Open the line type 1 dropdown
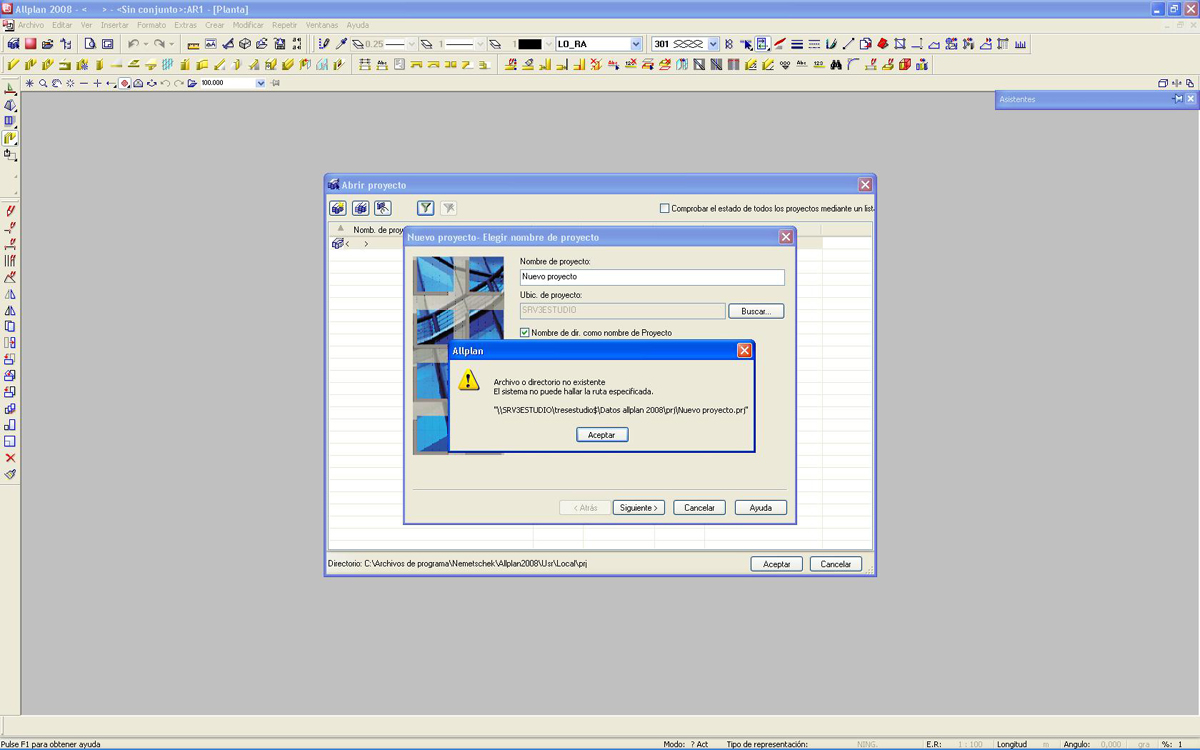This screenshot has height=750, width=1200. tap(480, 44)
